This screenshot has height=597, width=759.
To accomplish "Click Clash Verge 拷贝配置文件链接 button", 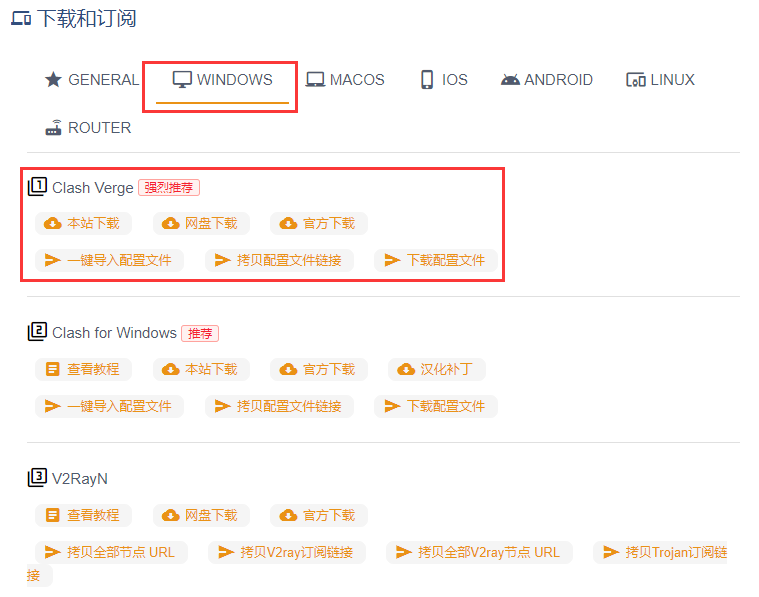I will pyautogui.click(x=279, y=260).
